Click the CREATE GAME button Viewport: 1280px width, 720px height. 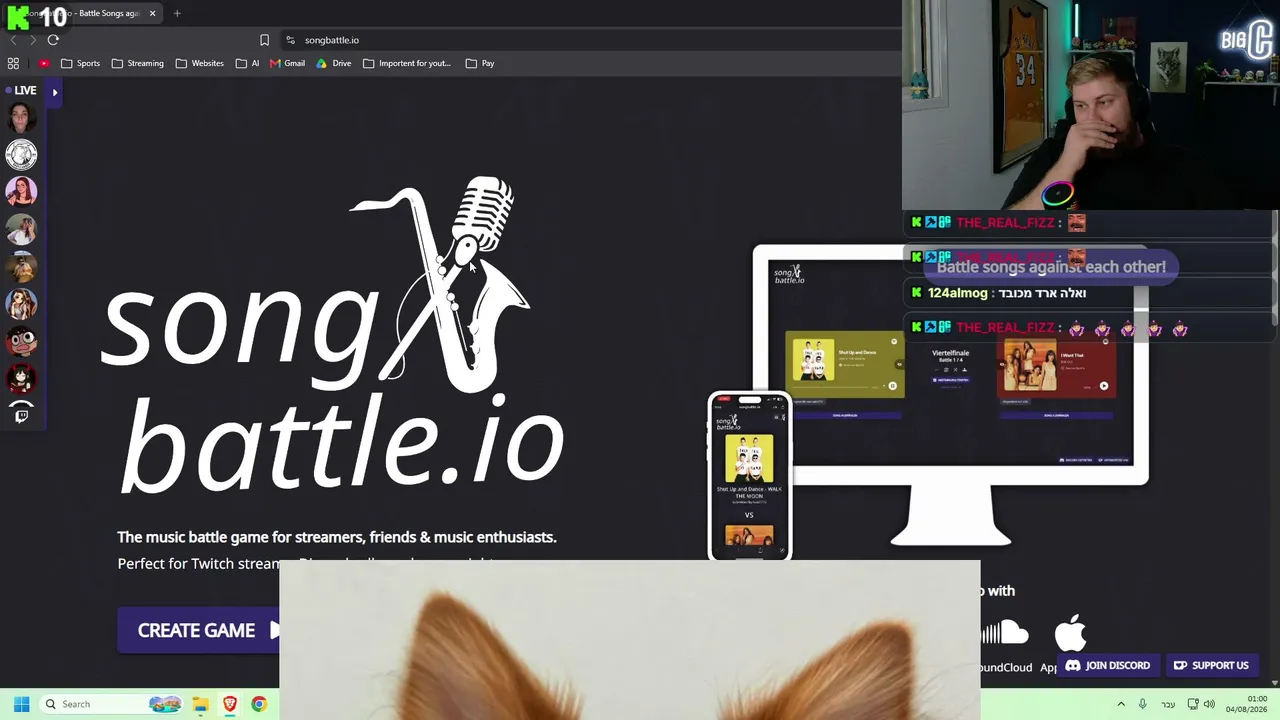point(198,630)
